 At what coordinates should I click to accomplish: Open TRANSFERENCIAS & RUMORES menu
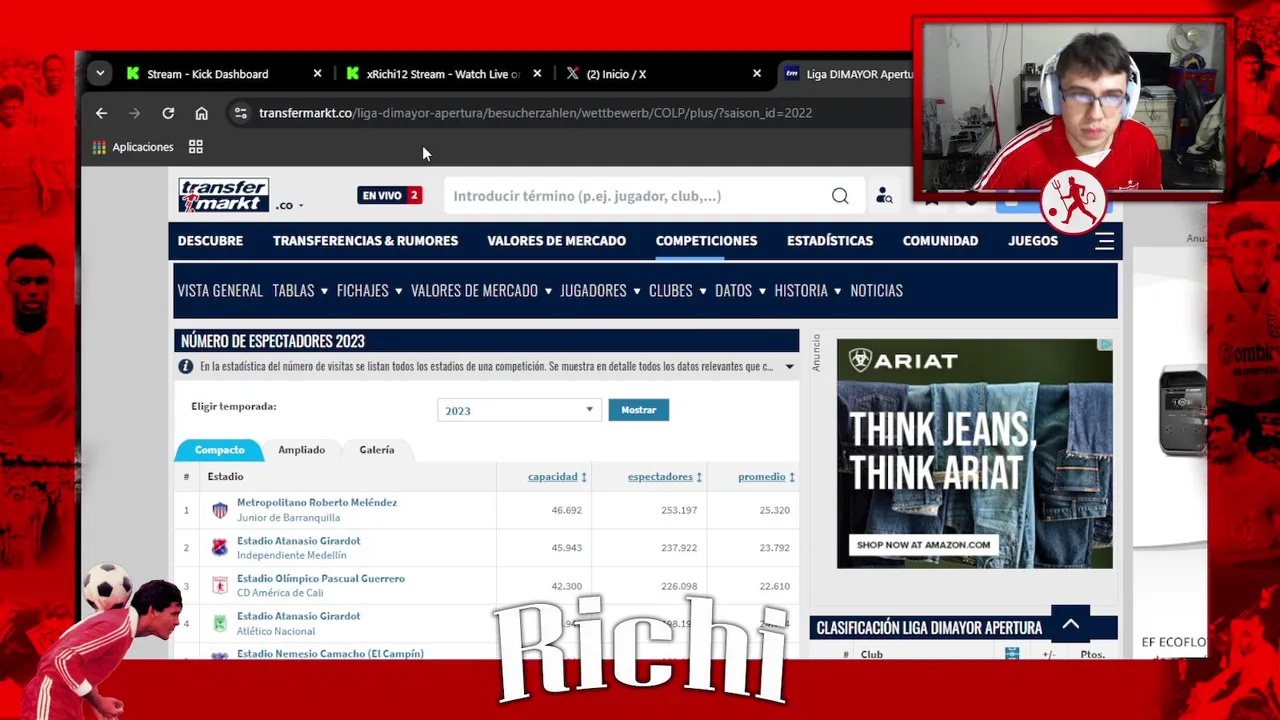click(x=365, y=241)
